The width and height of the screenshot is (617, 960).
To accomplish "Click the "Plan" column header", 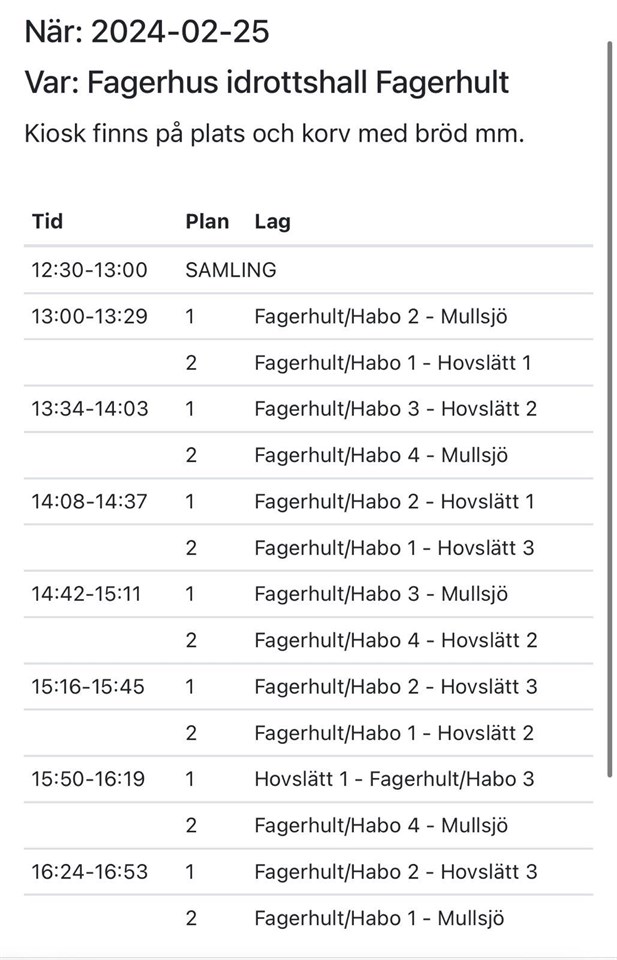I will (x=207, y=221).
